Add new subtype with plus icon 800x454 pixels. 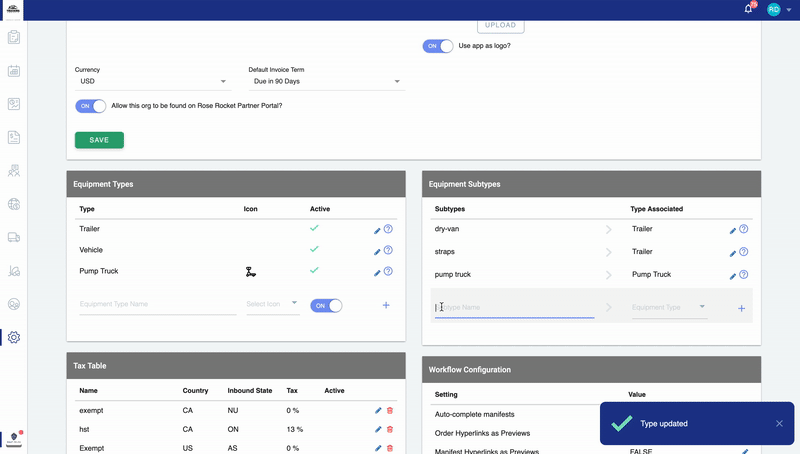coord(741,308)
